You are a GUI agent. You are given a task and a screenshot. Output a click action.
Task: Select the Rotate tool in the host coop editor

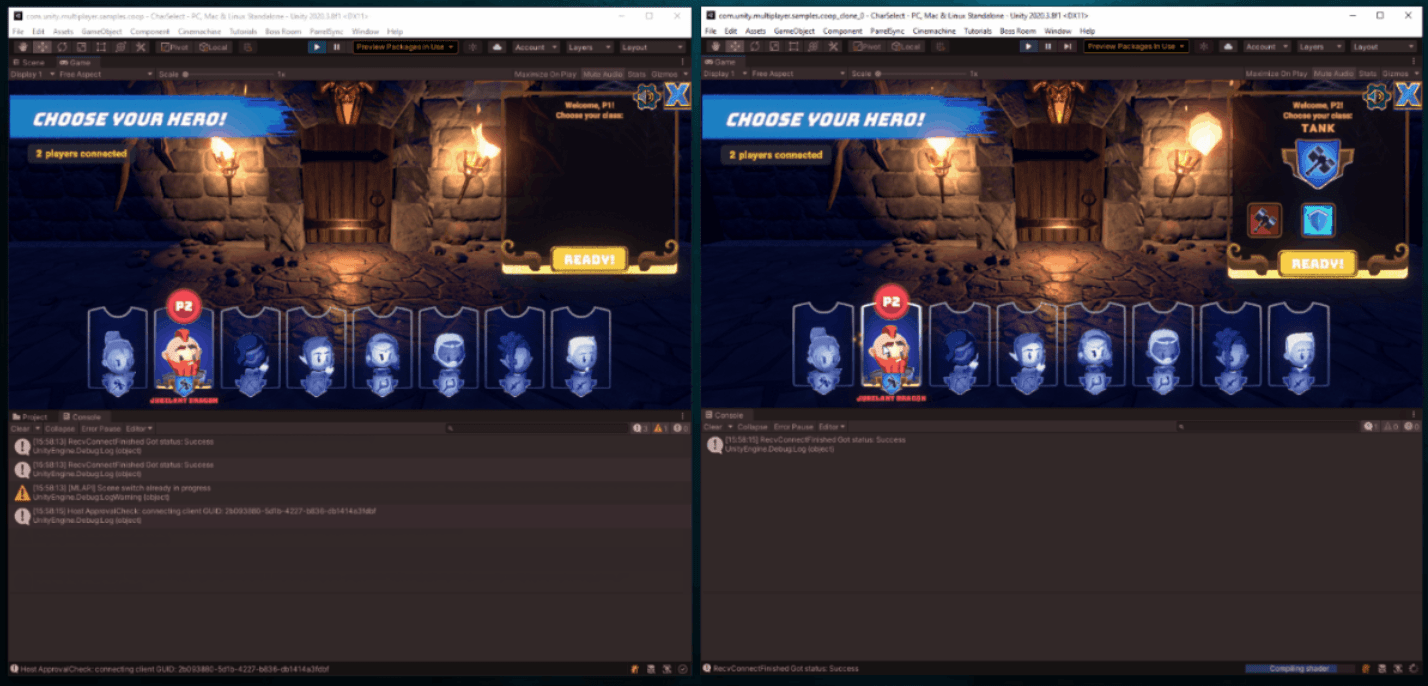62,47
